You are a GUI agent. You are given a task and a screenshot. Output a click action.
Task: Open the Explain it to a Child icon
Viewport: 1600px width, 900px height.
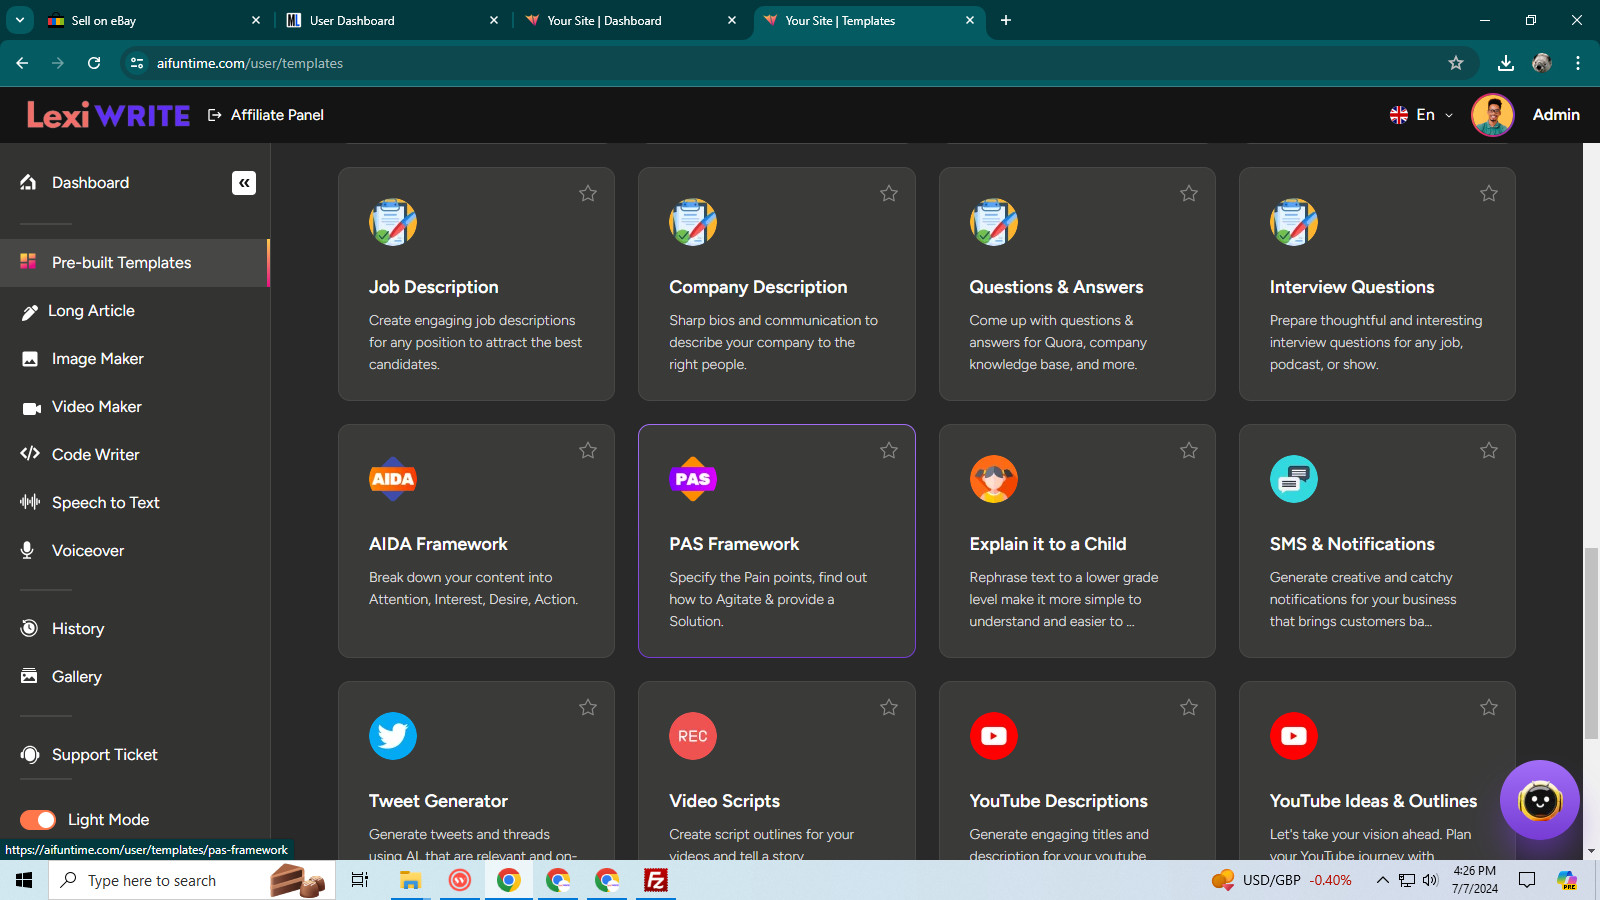click(994, 479)
